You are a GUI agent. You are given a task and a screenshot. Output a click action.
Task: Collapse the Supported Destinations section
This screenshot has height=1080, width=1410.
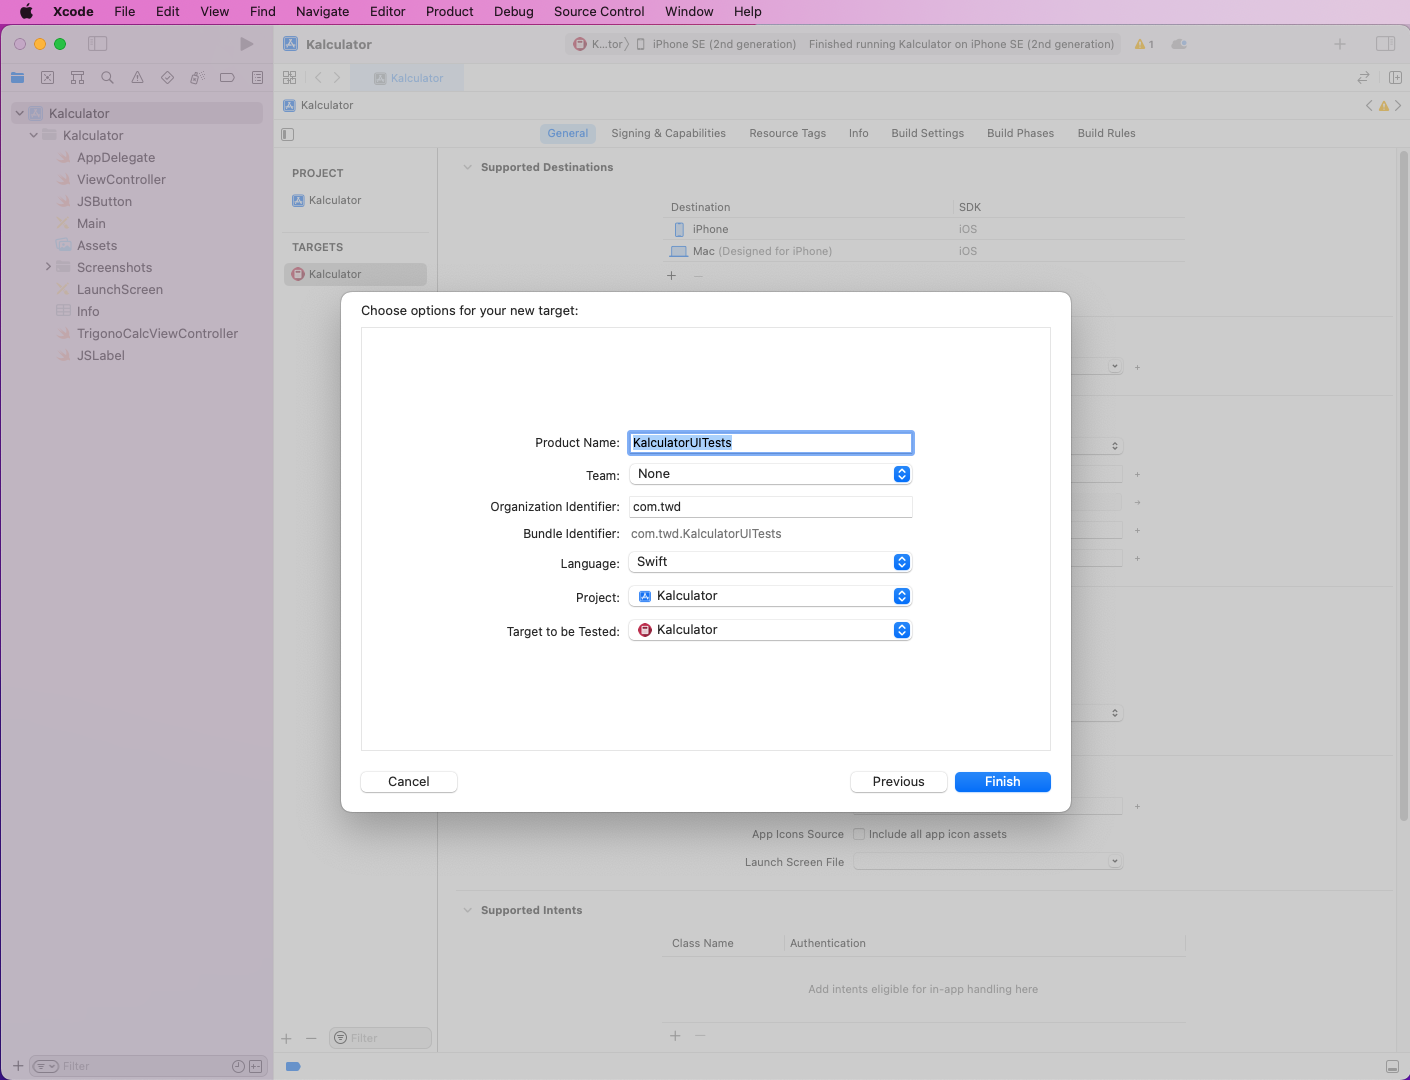coord(467,168)
